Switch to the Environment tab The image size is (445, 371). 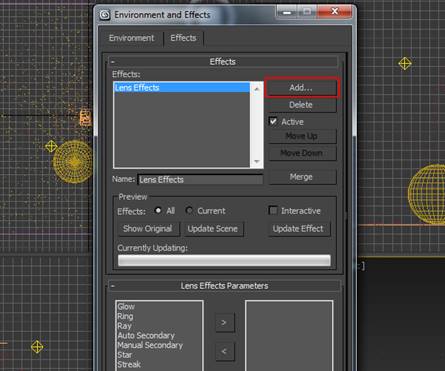click(131, 38)
